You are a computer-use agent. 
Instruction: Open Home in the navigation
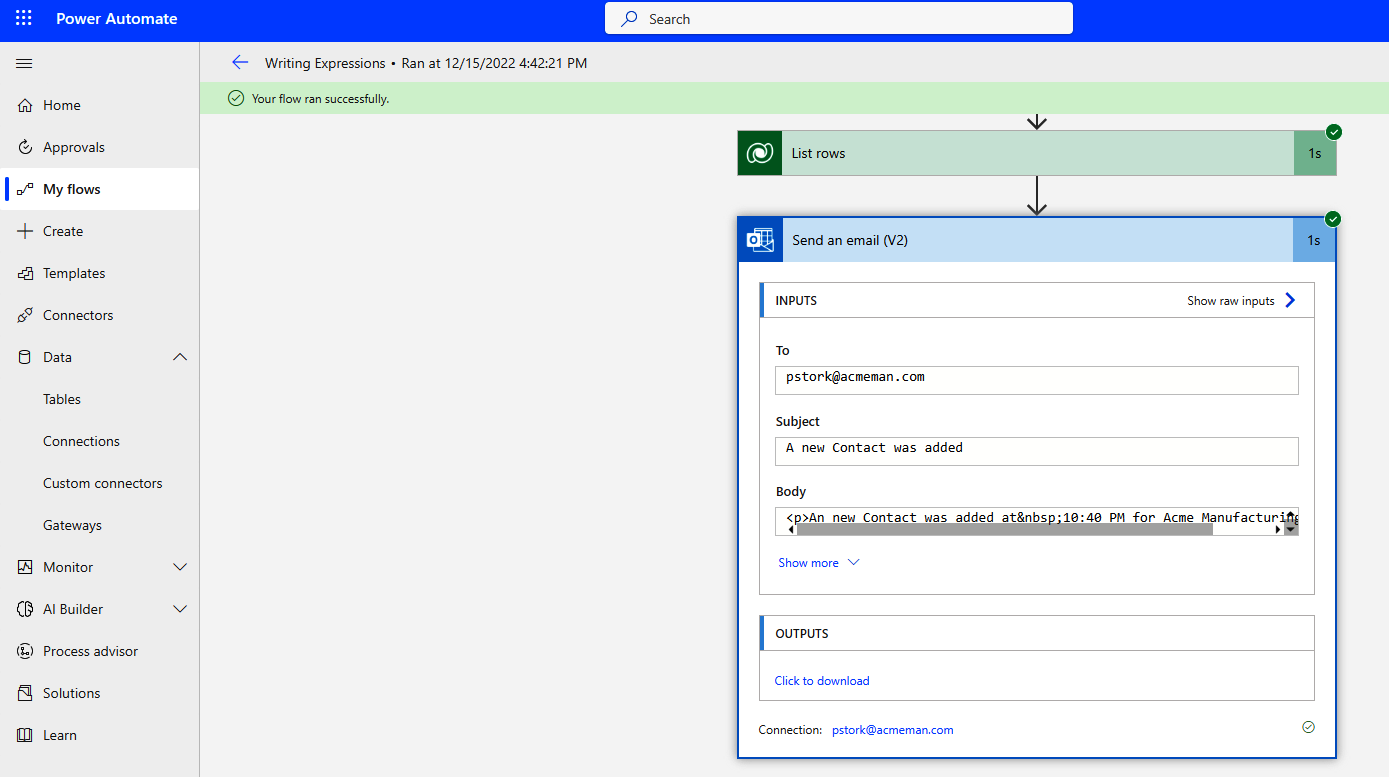[62, 105]
